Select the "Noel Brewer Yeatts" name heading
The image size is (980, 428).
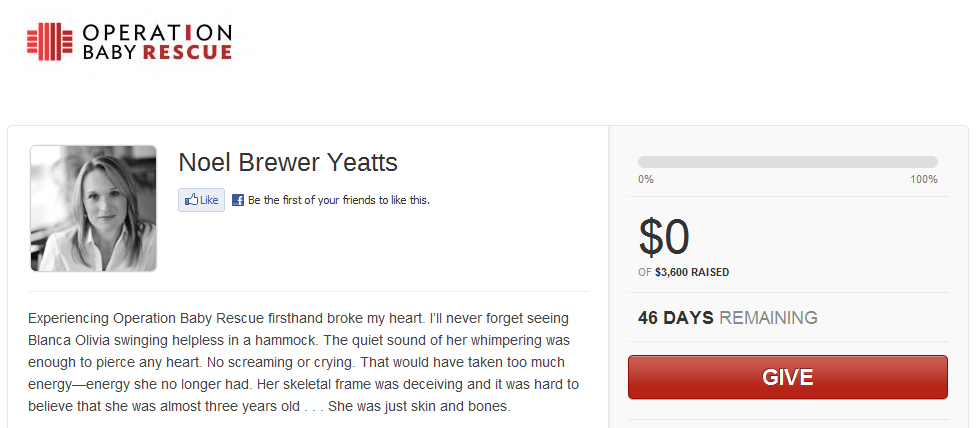[x=288, y=162]
